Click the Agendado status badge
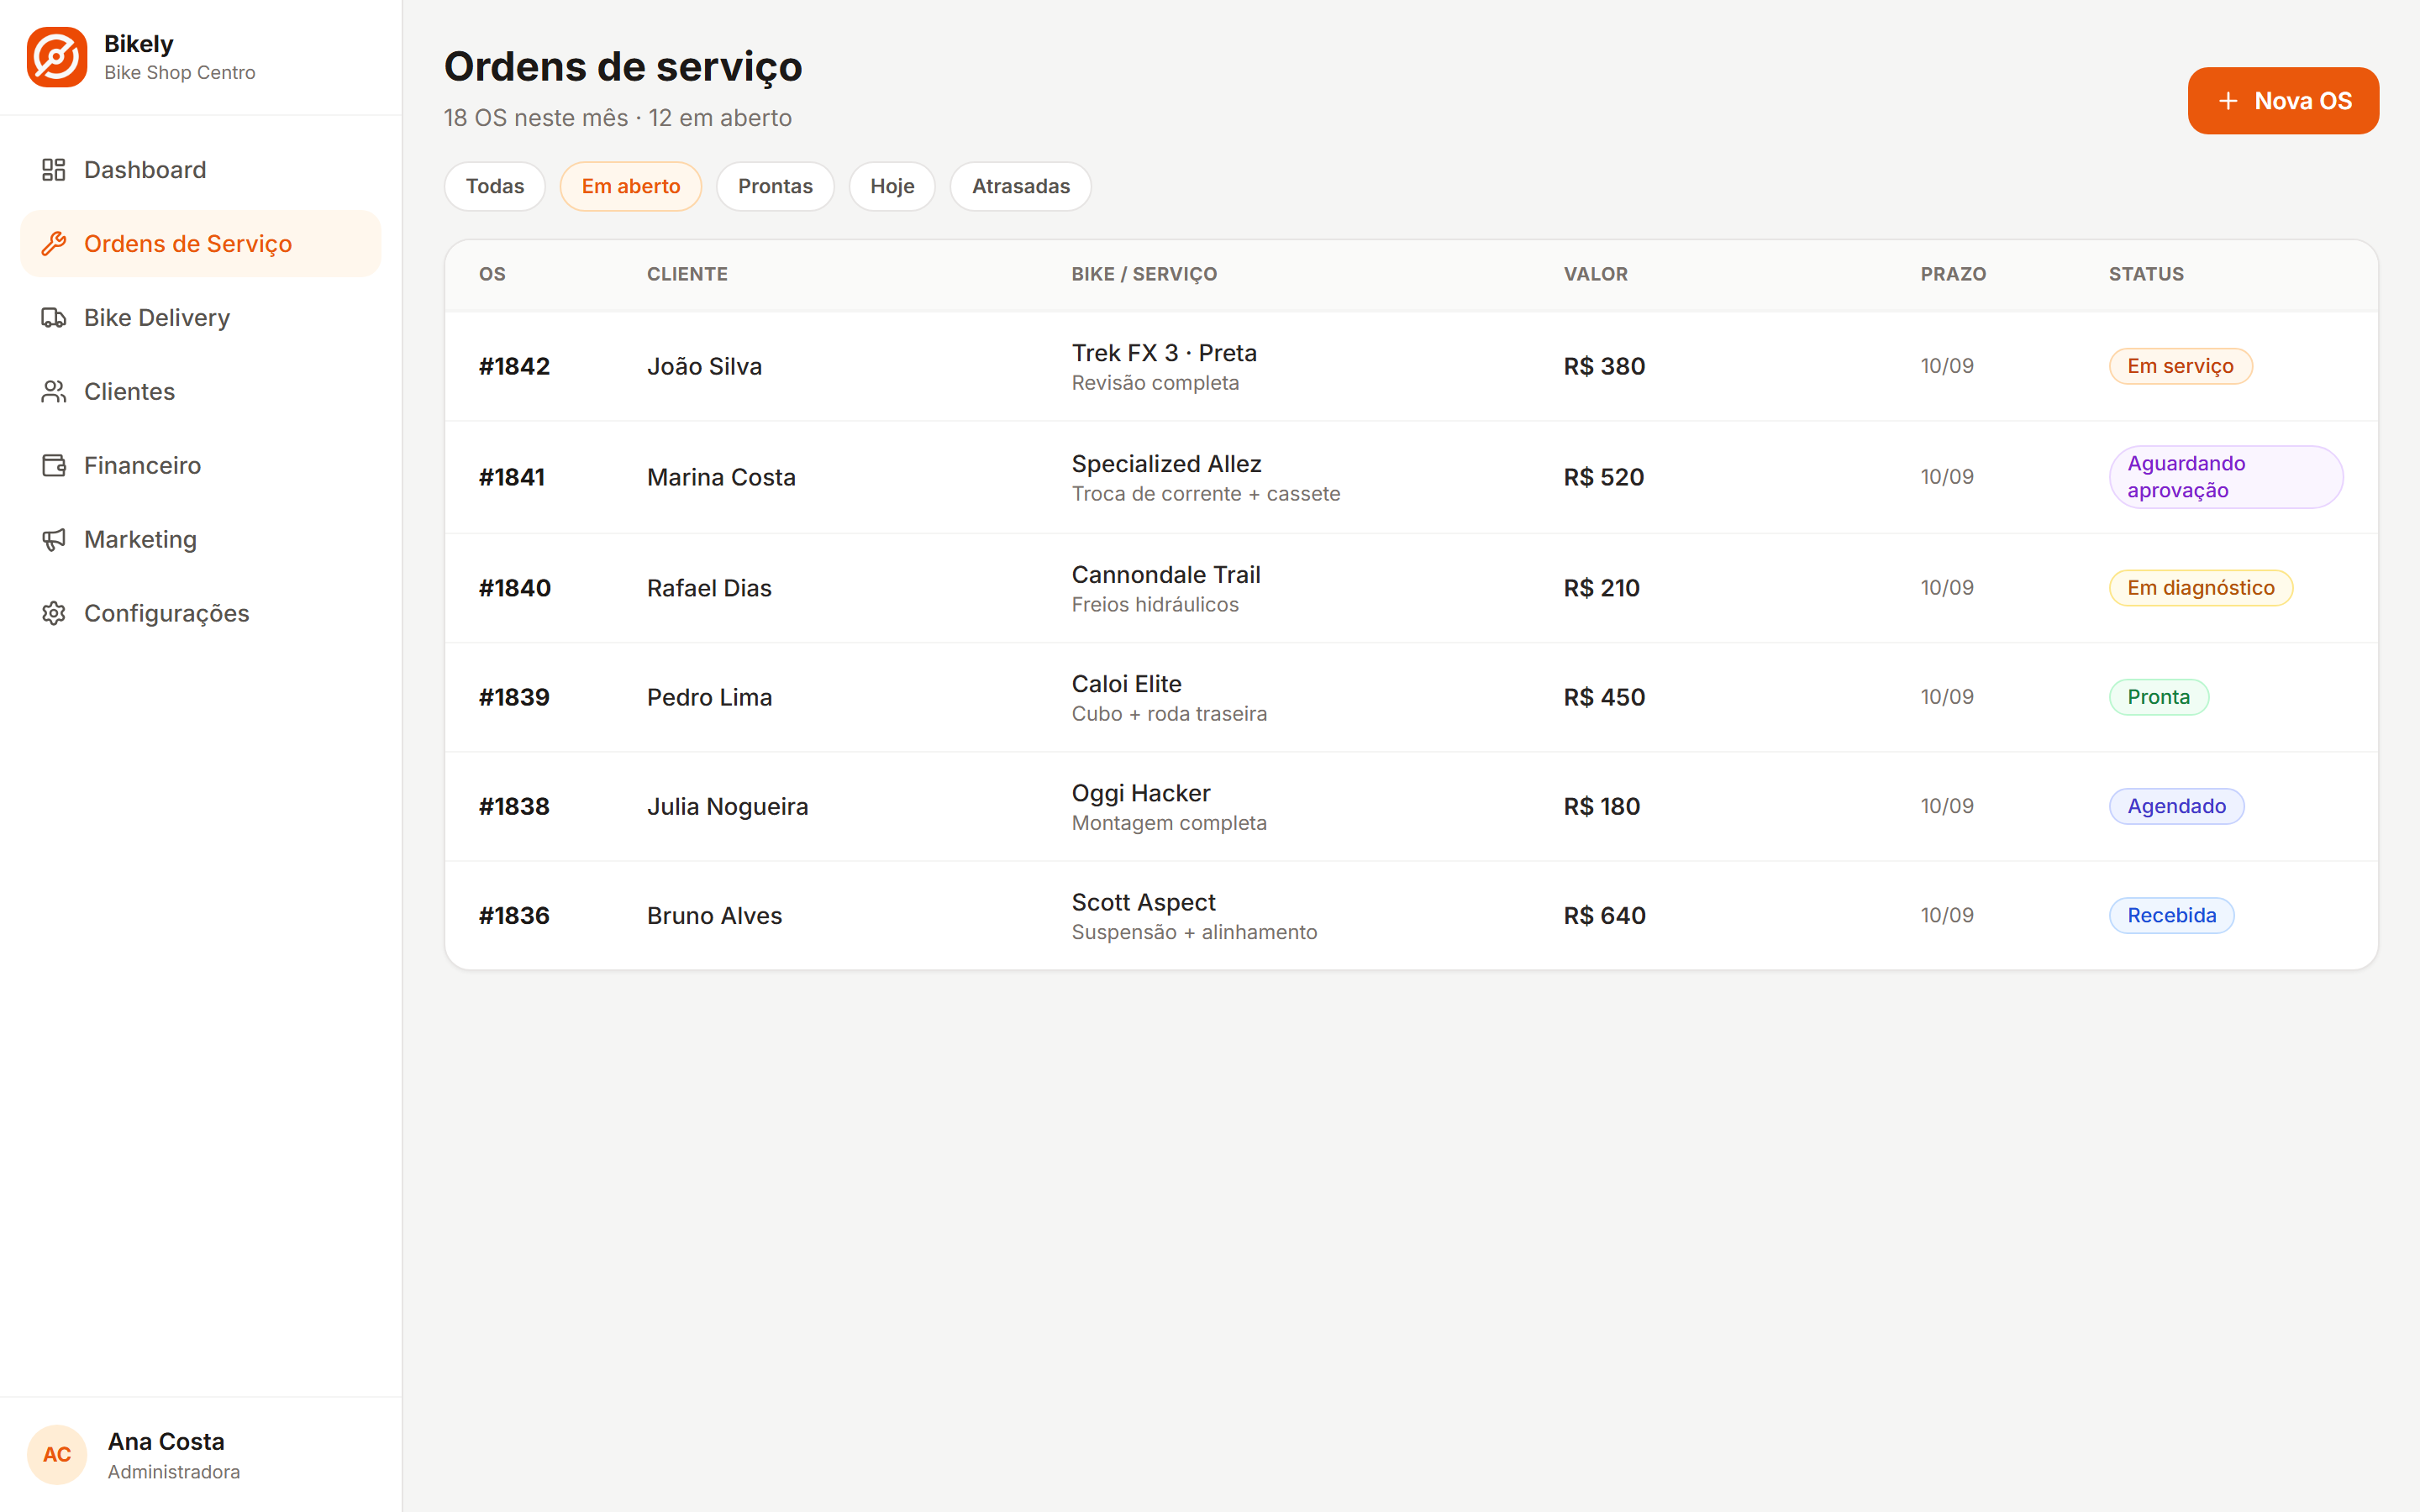 pyautogui.click(x=2177, y=806)
